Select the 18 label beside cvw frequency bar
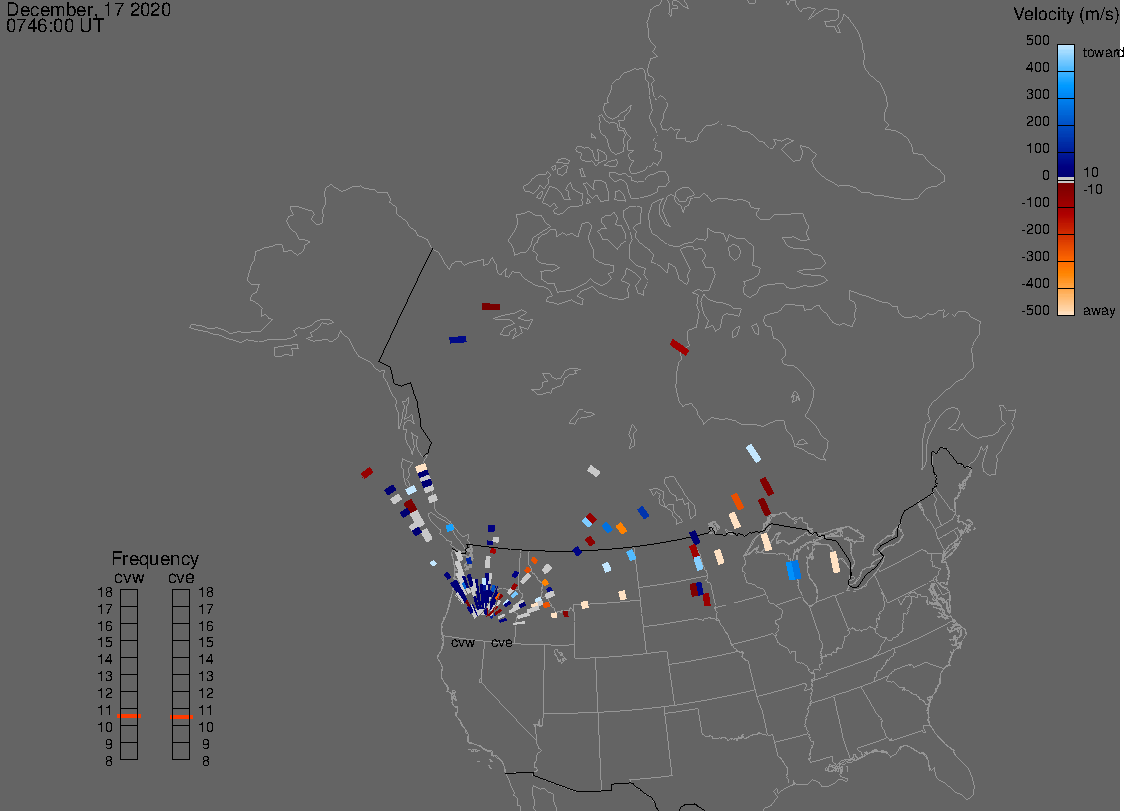 pyautogui.click(x=105, y=593)
